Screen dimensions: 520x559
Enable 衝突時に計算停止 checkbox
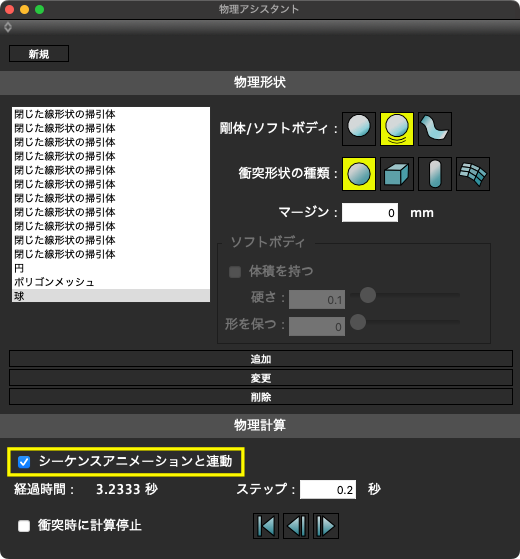[x=24, y=525]
